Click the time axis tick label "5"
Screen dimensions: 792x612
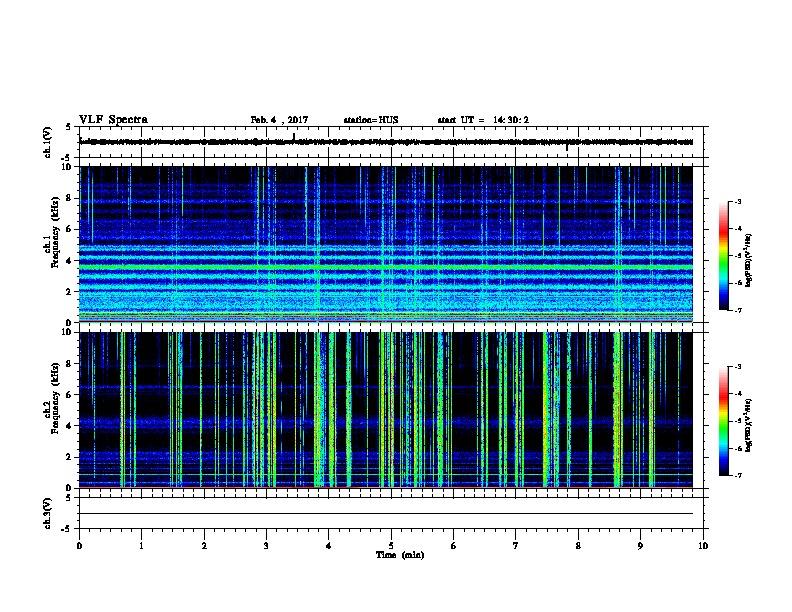[x=391, y=546]
